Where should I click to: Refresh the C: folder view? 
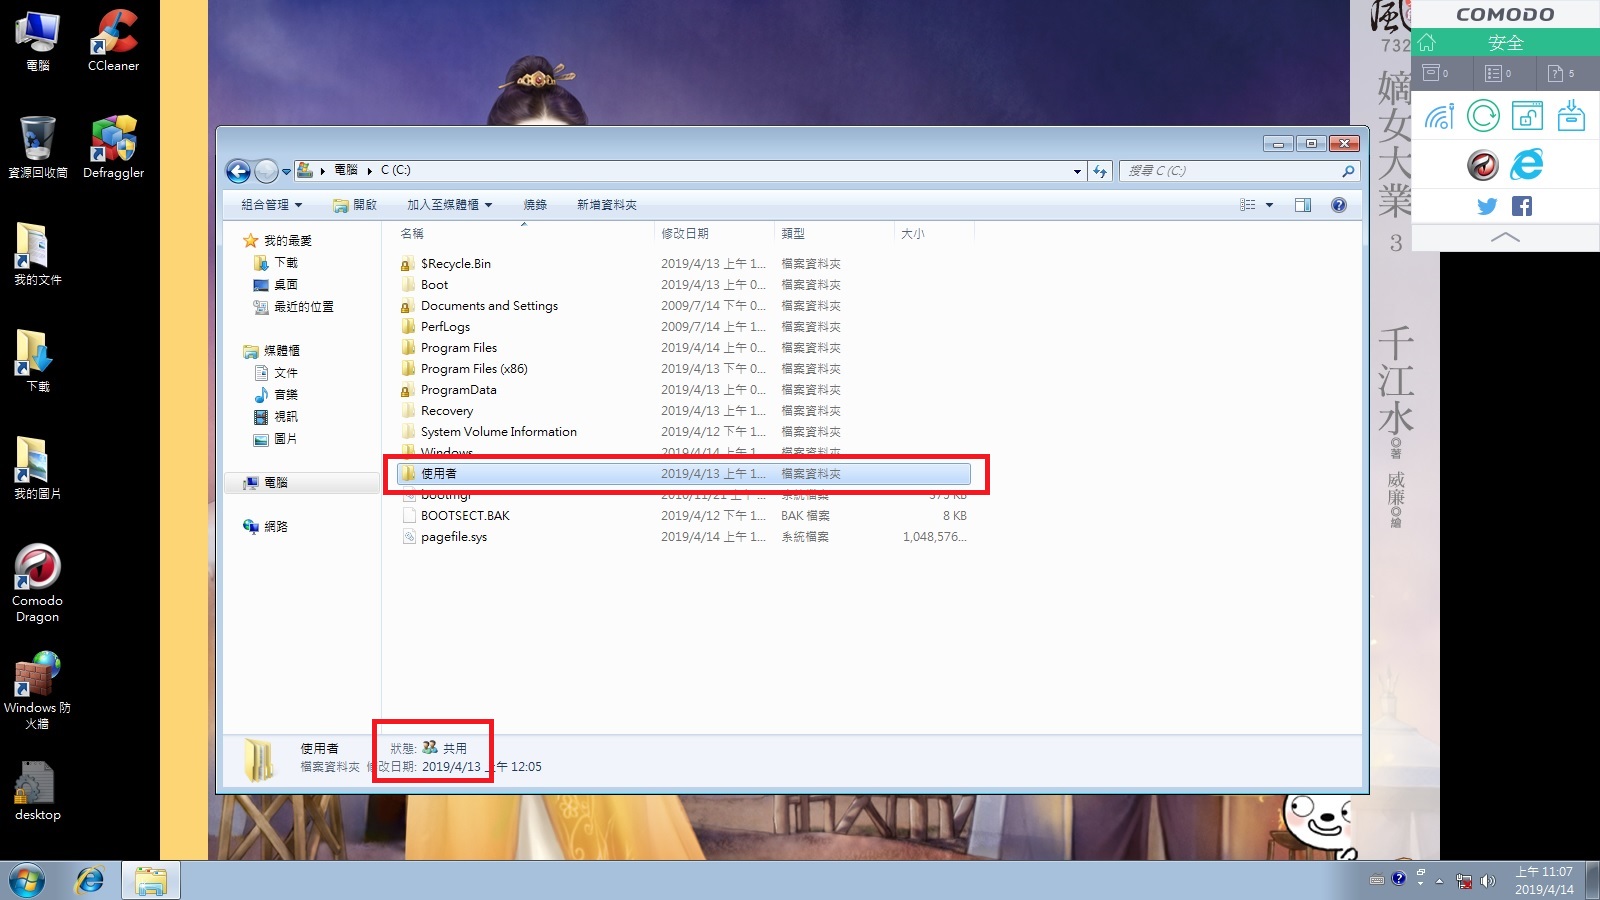(1100, 171)
